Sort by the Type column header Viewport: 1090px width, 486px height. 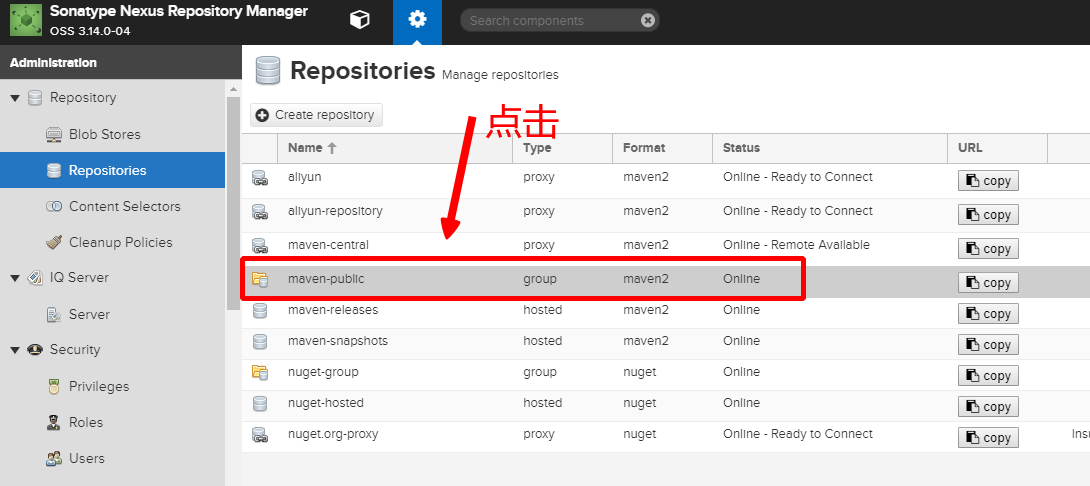coord(562,148)
